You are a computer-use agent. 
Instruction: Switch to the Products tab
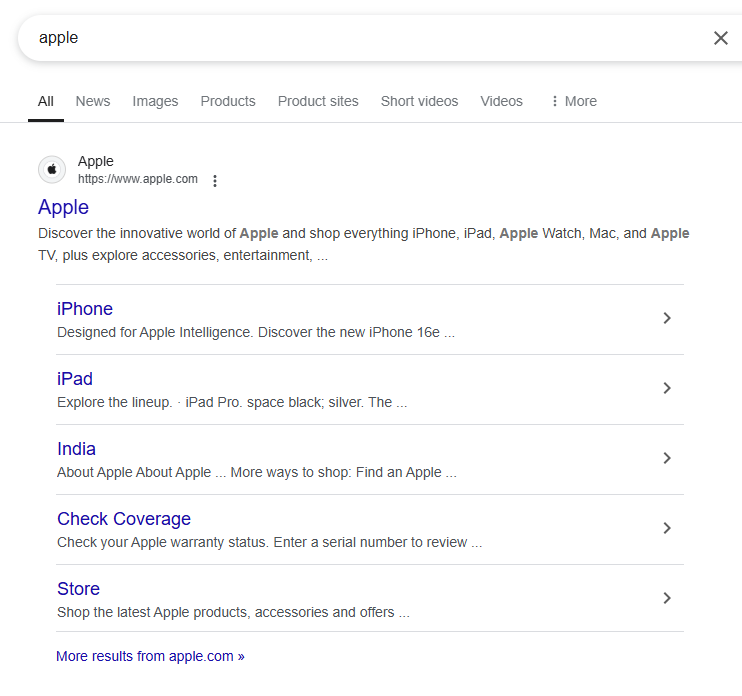click(228, 101)
